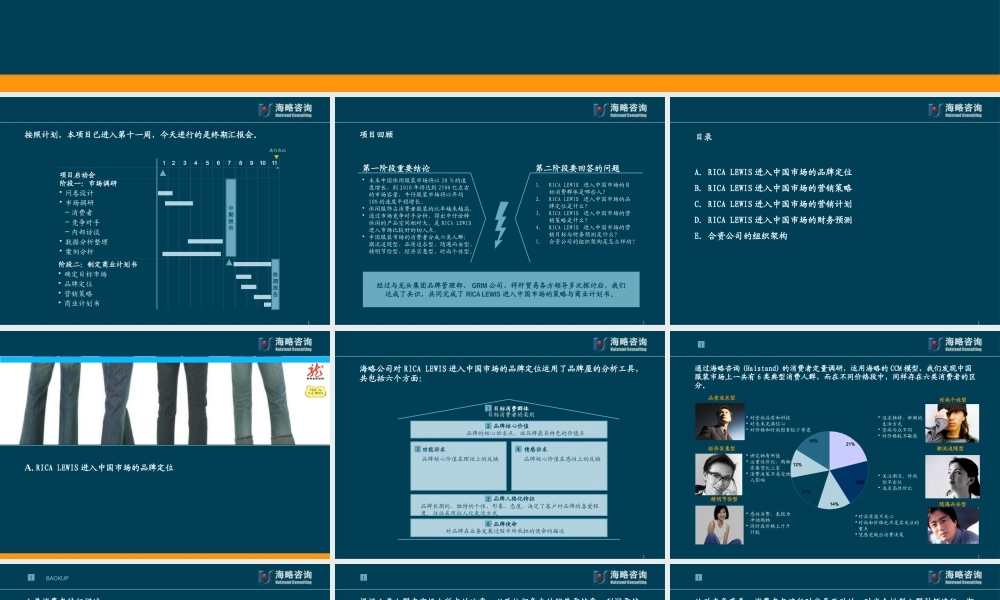Select the 目录 contents slide thumbnail

[835, 211]
